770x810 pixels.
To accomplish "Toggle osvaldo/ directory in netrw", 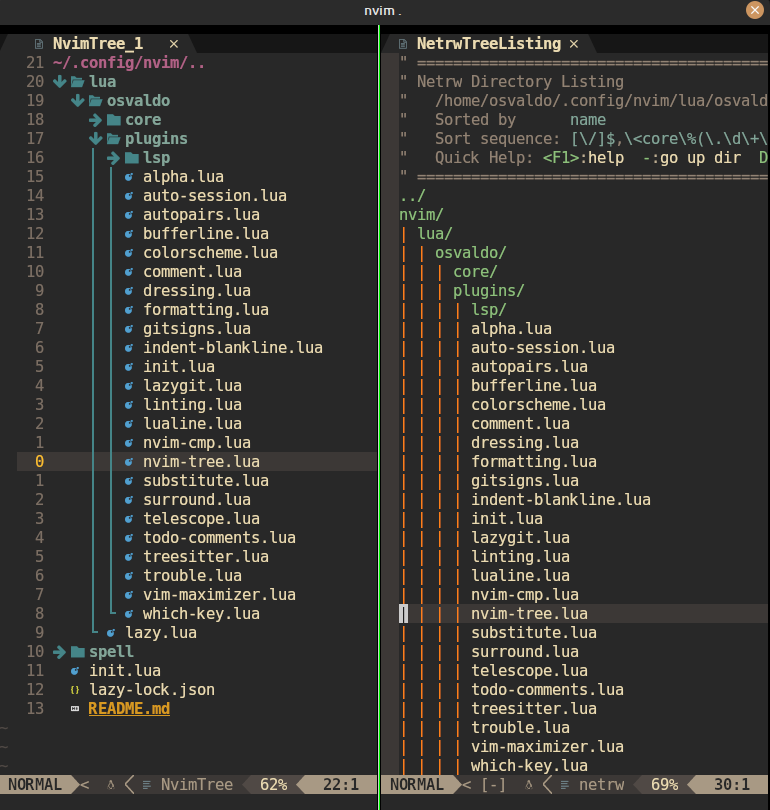I will click(470, 253).
